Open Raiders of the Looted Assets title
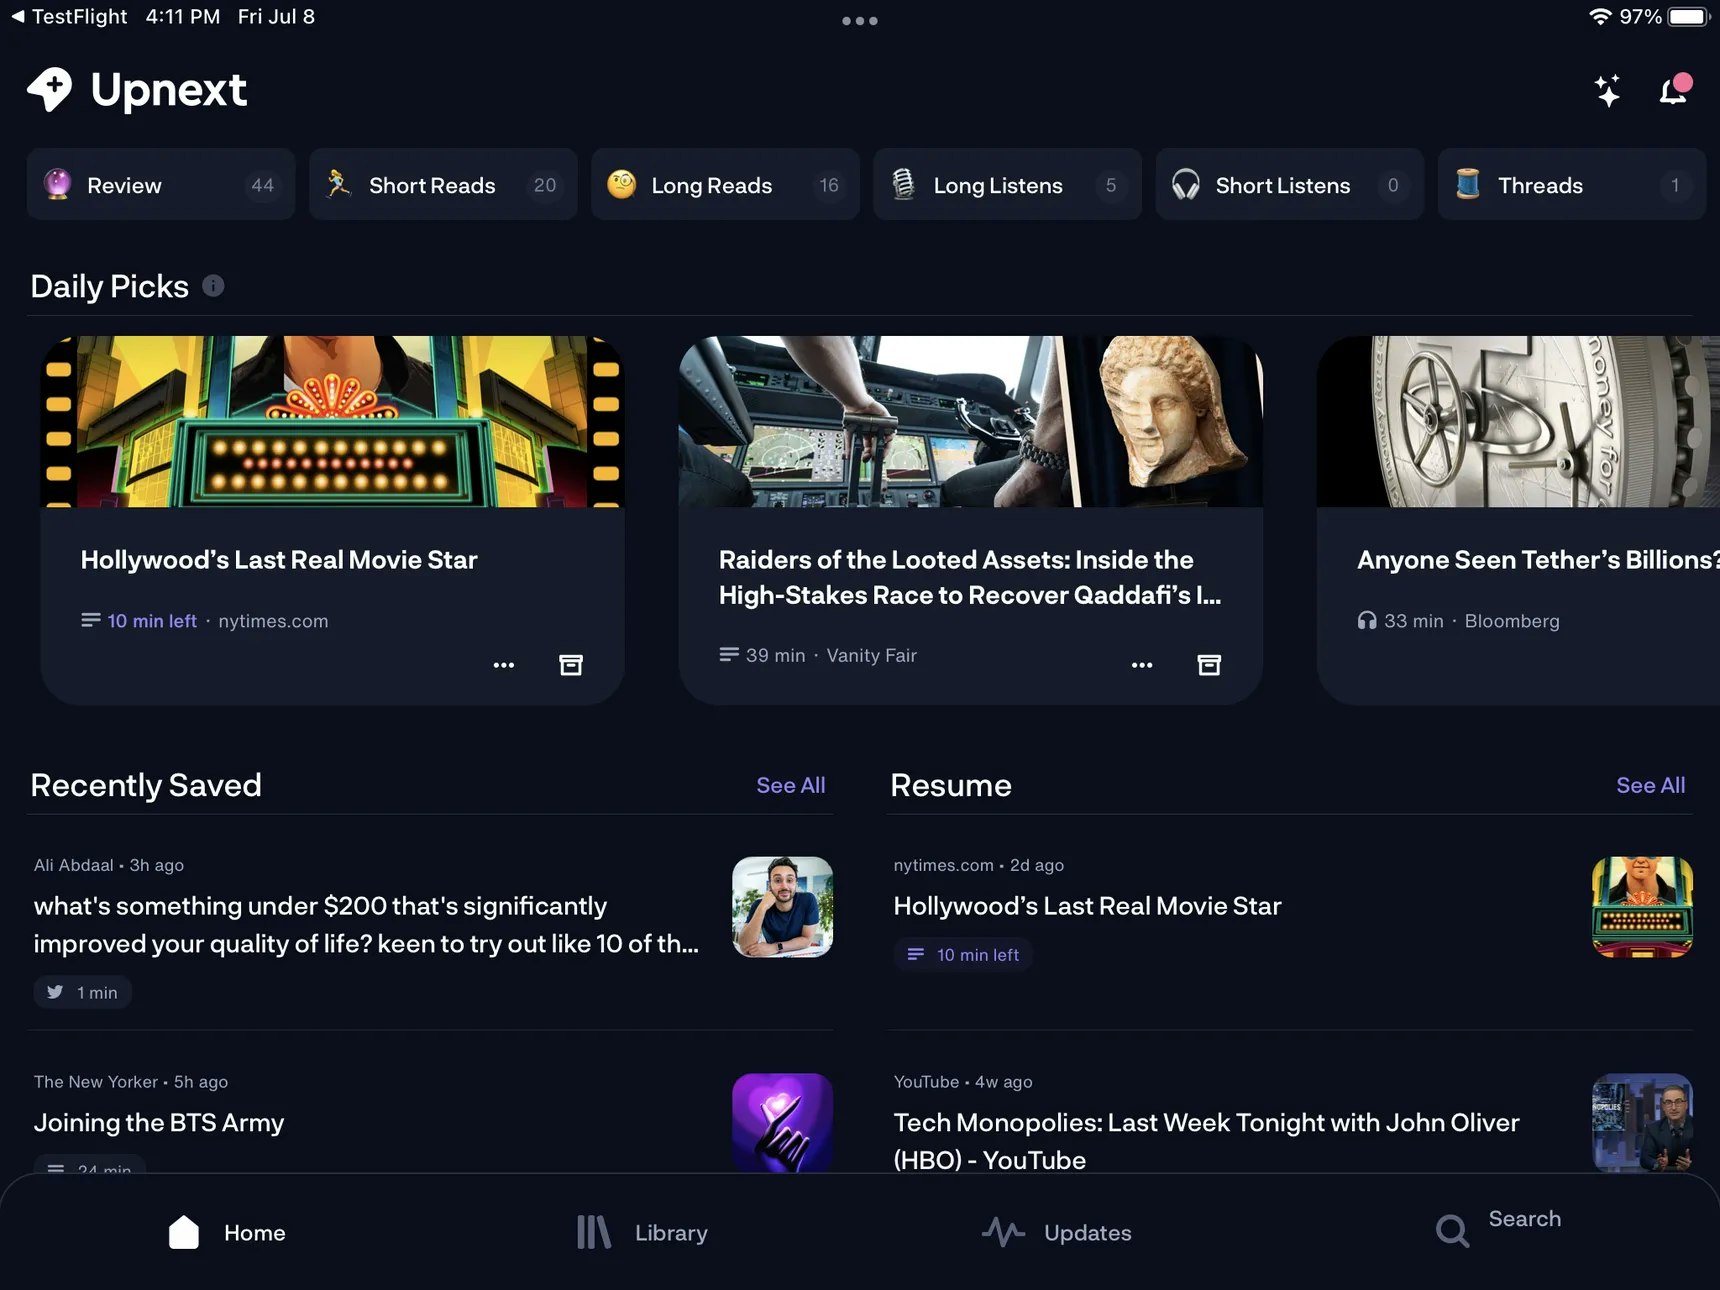Image resolution: width=1720 pixels, height=1290 pixels. click(970, 577)
